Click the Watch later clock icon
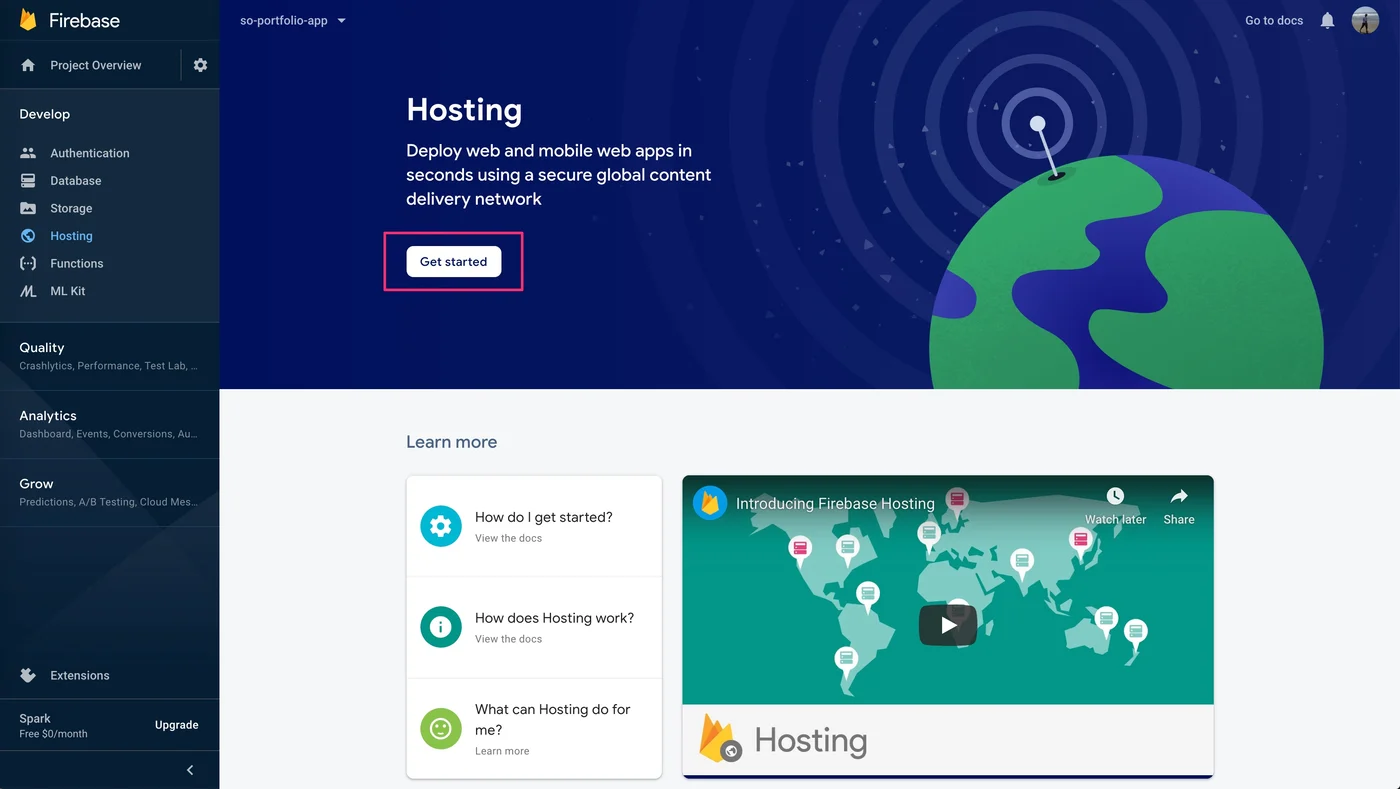This screenshot has height=789, width=1400. pos(1115,496)
